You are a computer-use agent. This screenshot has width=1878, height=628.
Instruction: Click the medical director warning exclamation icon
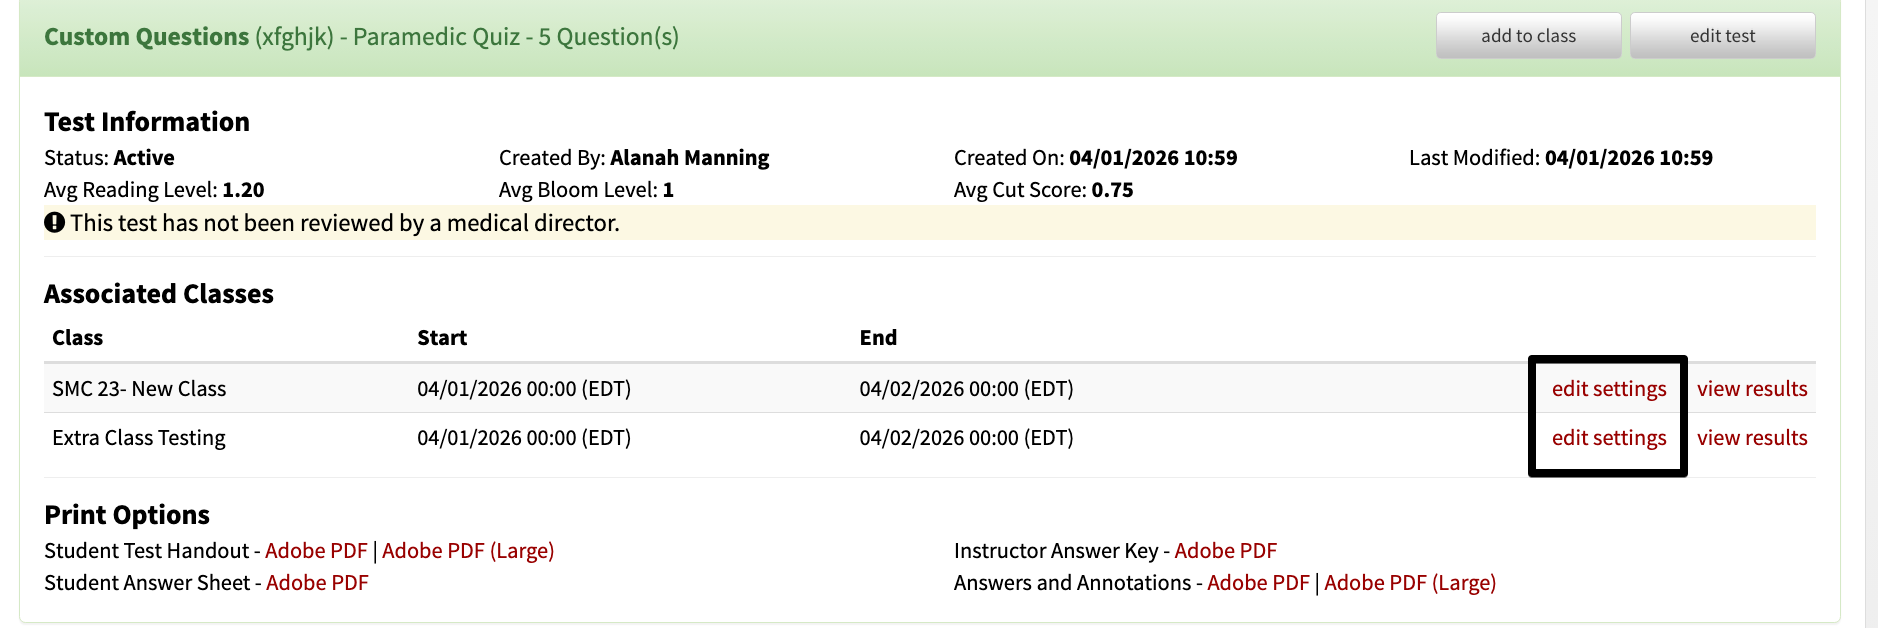[x=54, y=222]
